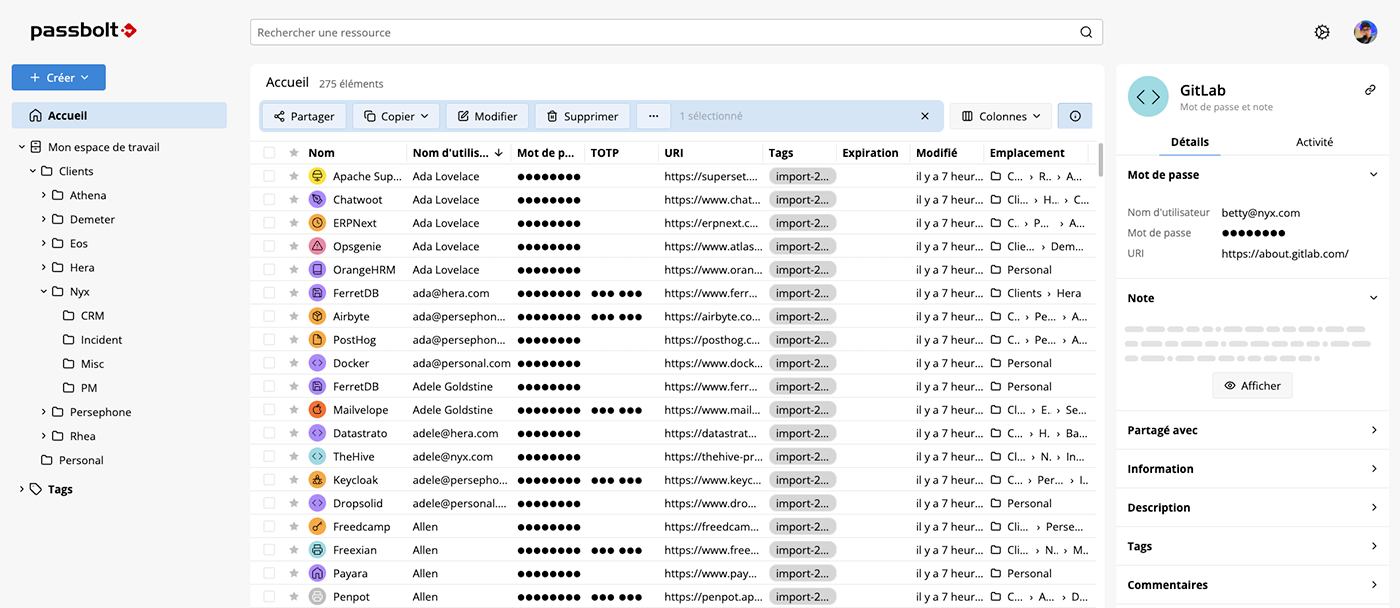Sort by the Nom column header
This screenshot has height=608, width=1400.
click(x=321, y=153)
